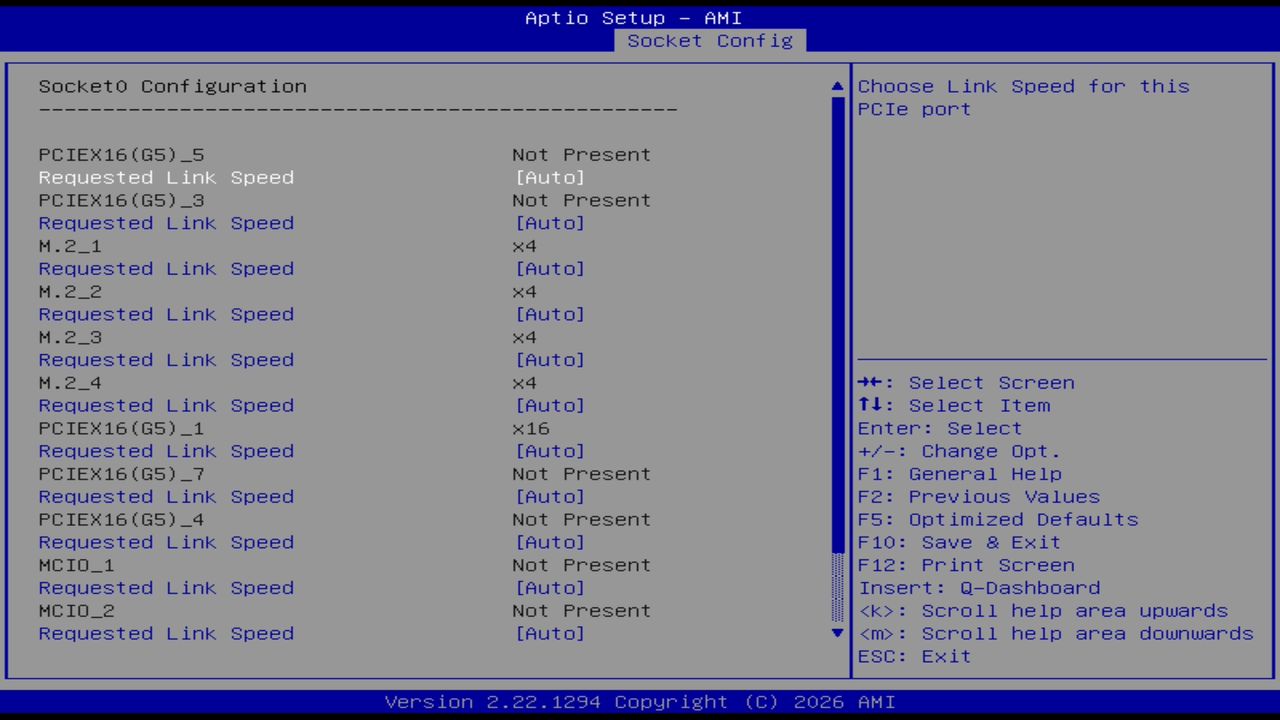1280x720 pixels.
Task: Select the F10 Save & Exit help entry
Action: 958,542
